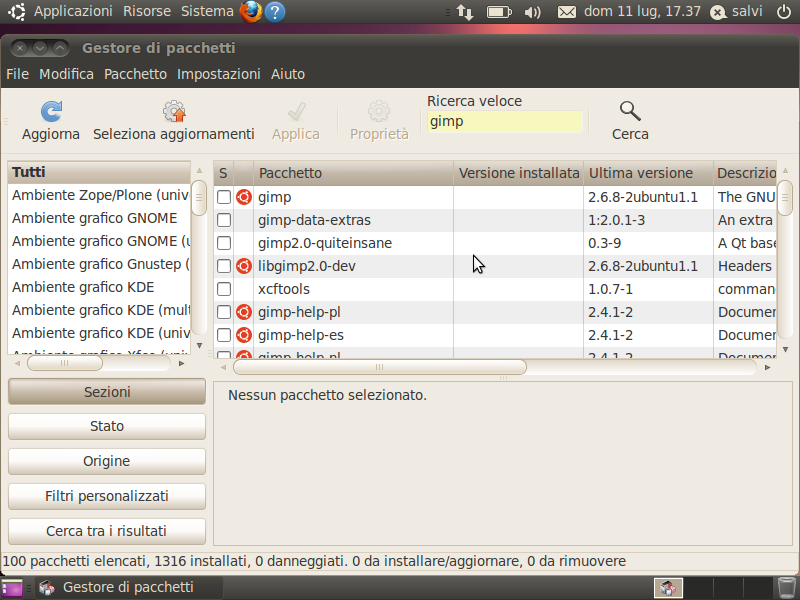Open the Impostazioni menu
This screenshot has width=800, height=600.
218,74
